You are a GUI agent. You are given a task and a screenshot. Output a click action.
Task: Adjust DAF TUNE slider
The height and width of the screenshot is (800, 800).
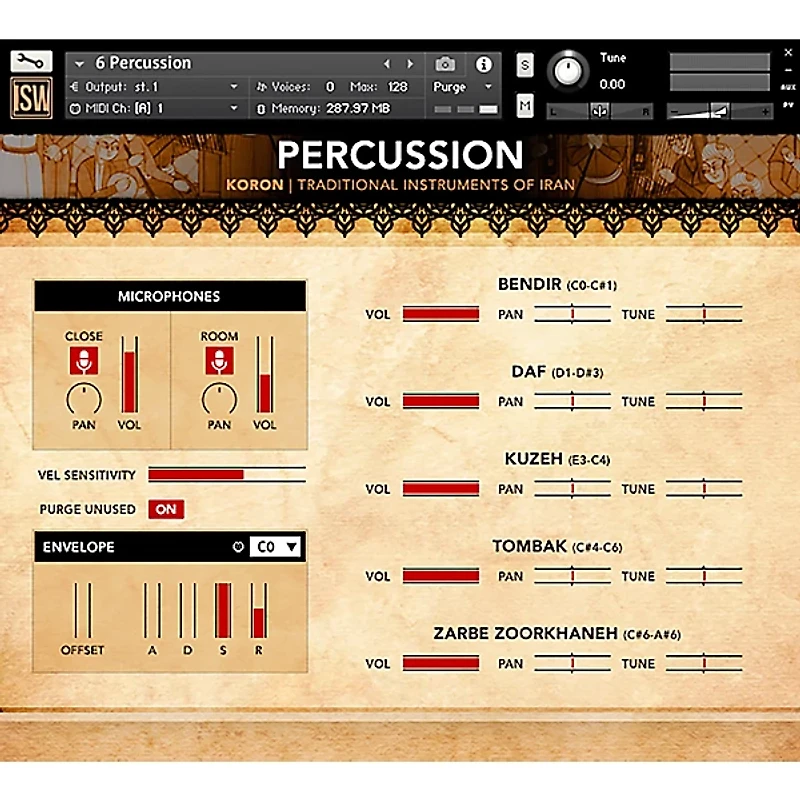(704, 401)
